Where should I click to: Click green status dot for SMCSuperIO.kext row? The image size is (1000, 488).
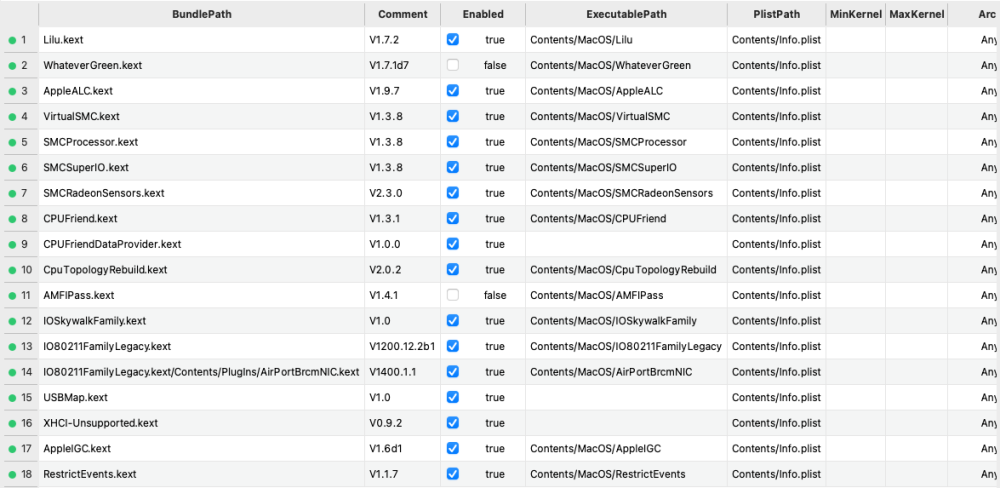pyautogui.click(x=11, y=168)
